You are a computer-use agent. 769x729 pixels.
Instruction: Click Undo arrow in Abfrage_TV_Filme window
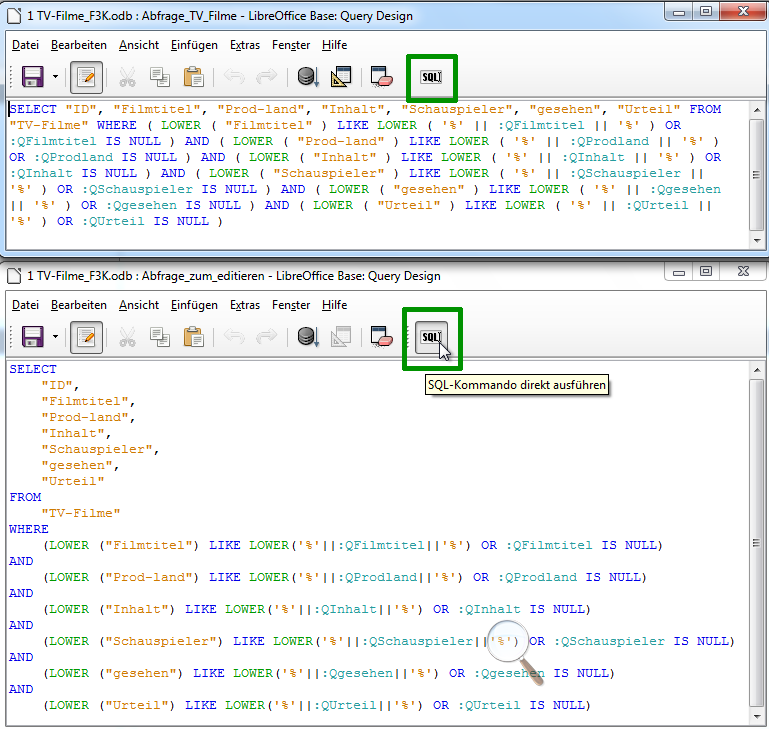coord(234,77)
